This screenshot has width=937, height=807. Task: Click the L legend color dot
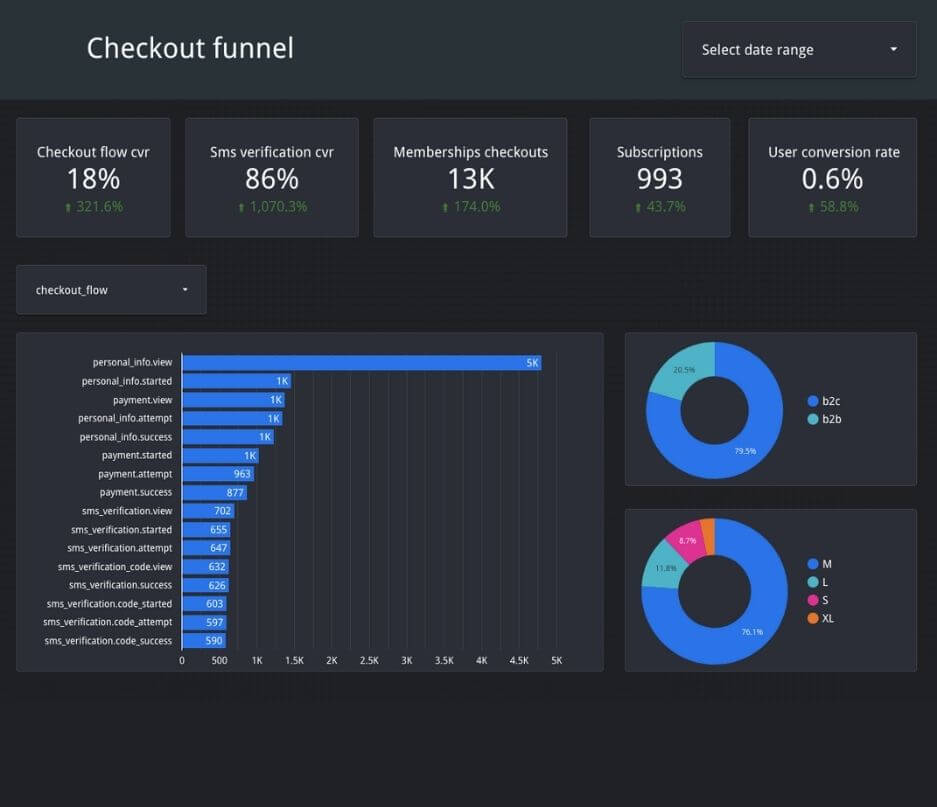pyautogui.click(x=813, y=582)
